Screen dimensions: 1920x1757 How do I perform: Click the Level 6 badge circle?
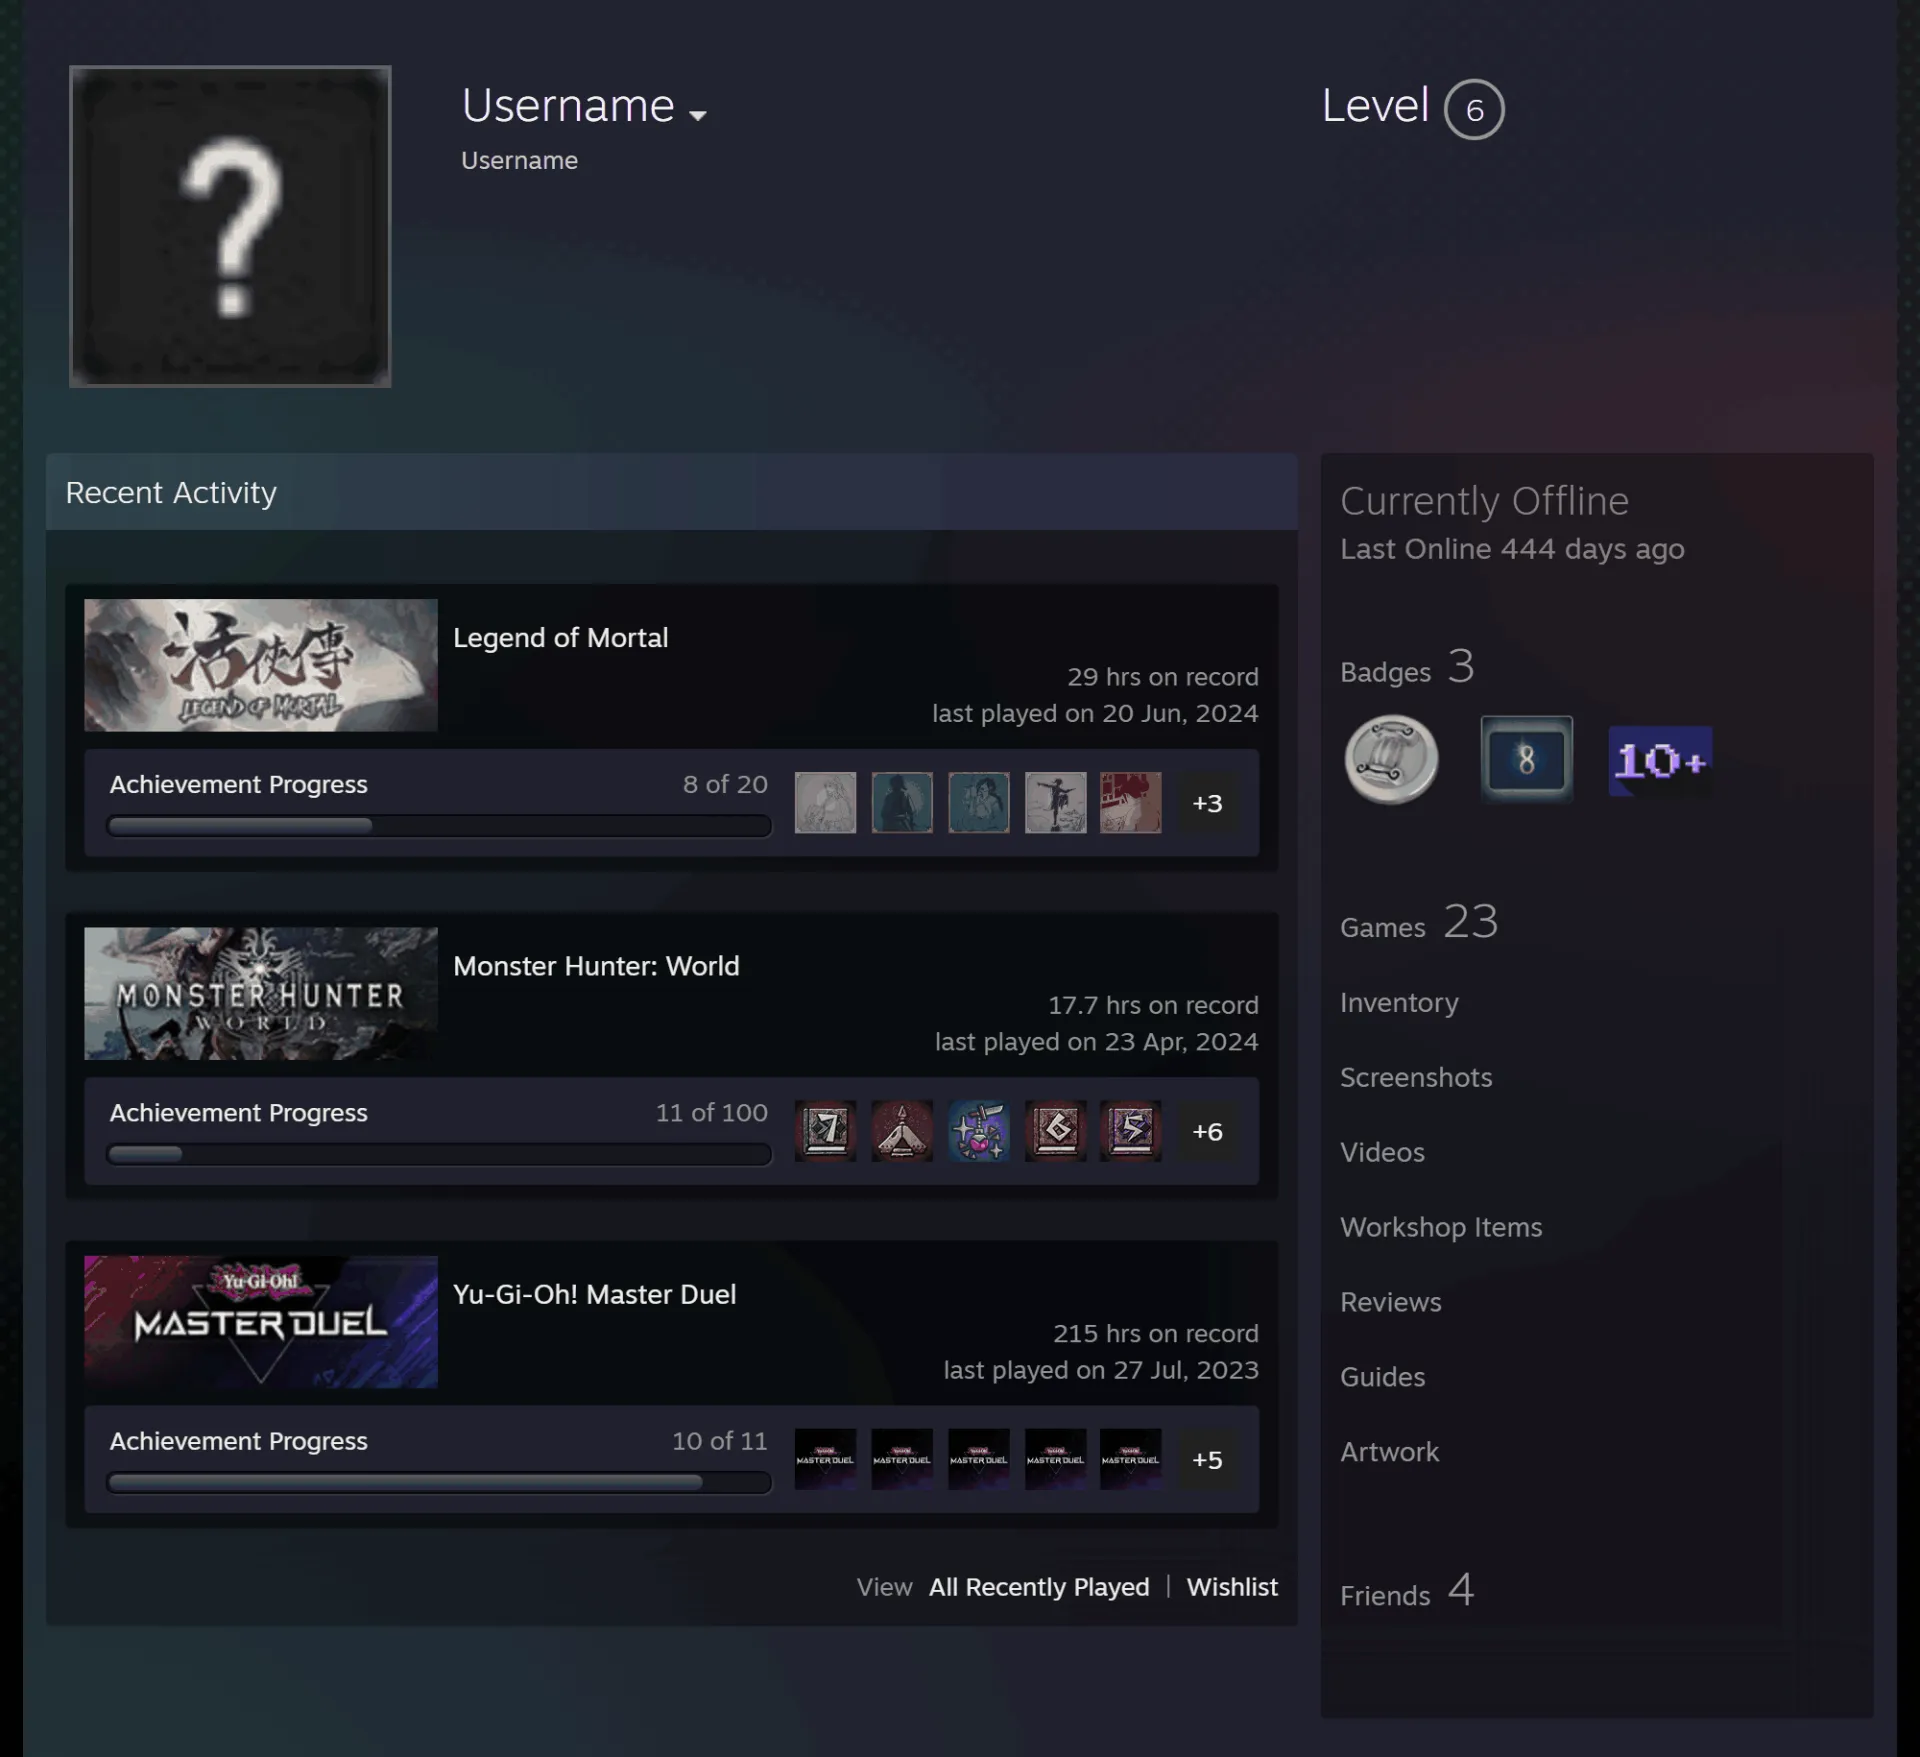click(1474, 109)
